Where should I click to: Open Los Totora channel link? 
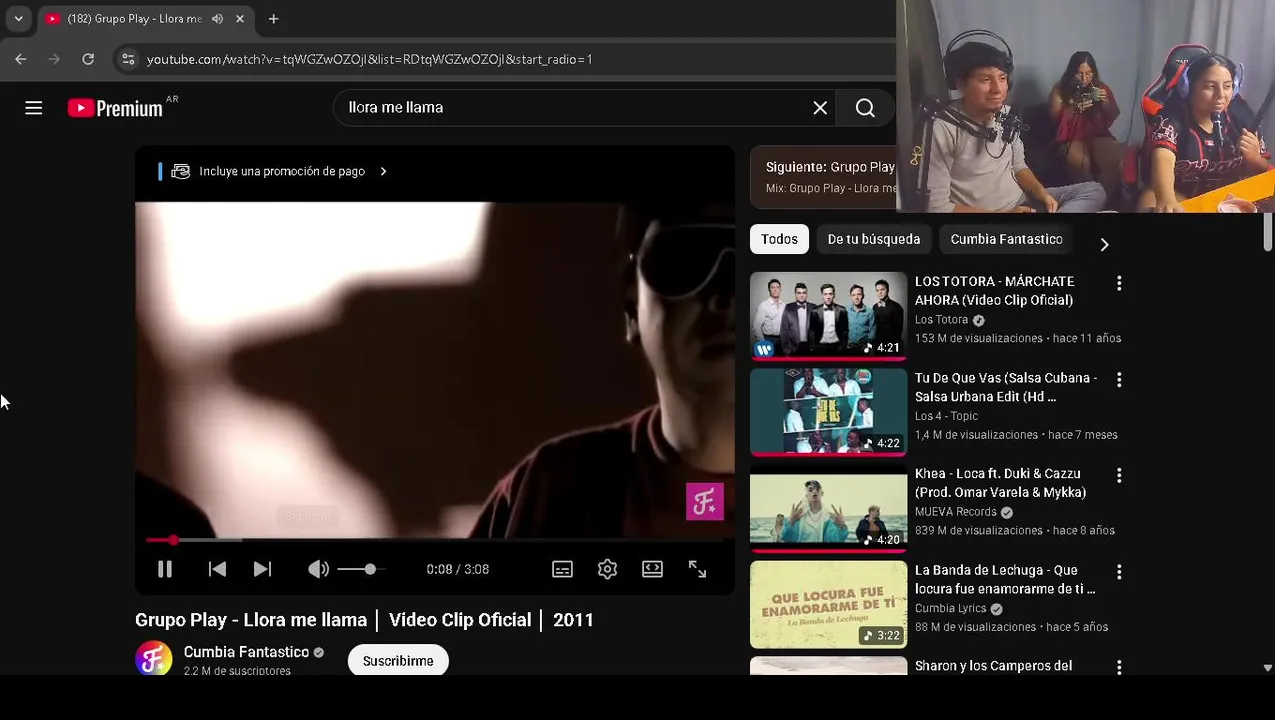point(941,320)
